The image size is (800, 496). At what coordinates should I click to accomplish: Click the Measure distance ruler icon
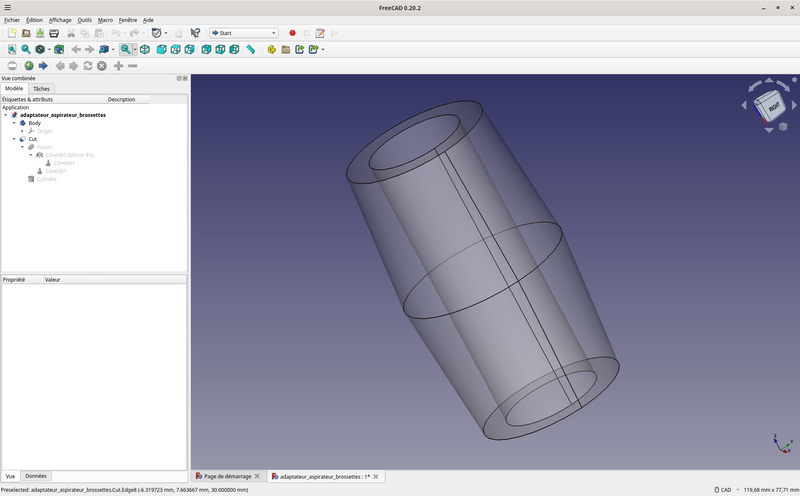click(x=250, y=49)
